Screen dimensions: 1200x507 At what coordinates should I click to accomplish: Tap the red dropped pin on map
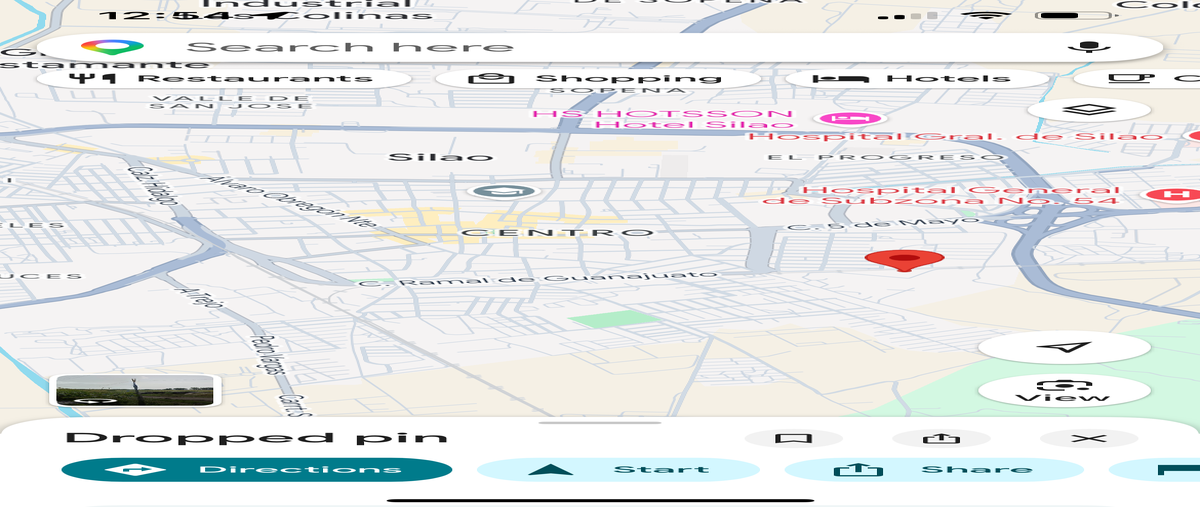(x=904, y=260)
